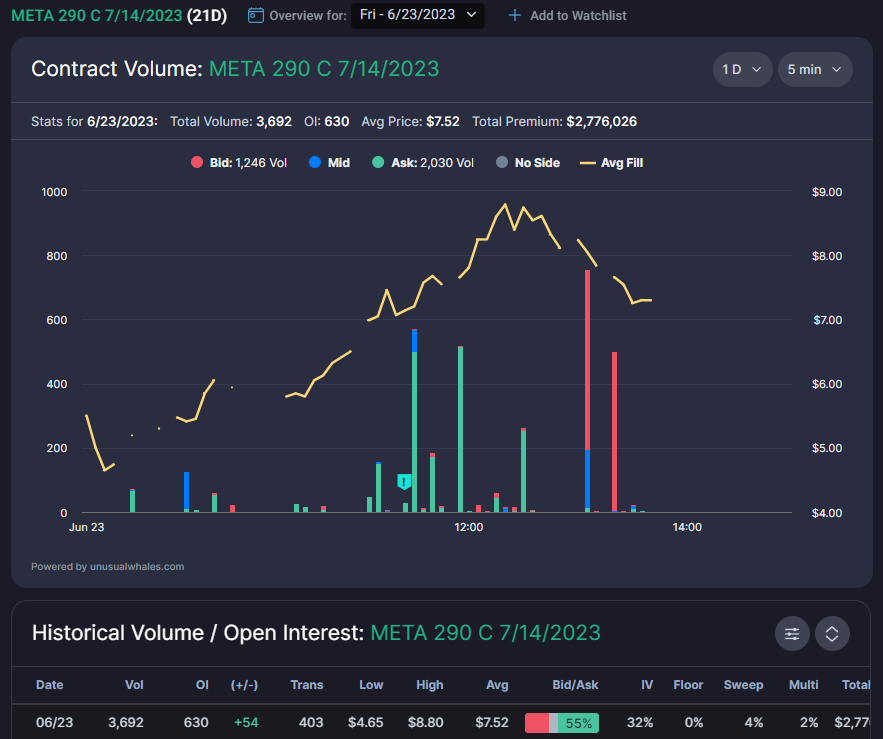Viewport: 883px width, 739px height.
Task: Sort by the Multi column header
Action: click(x=804, y=685)
